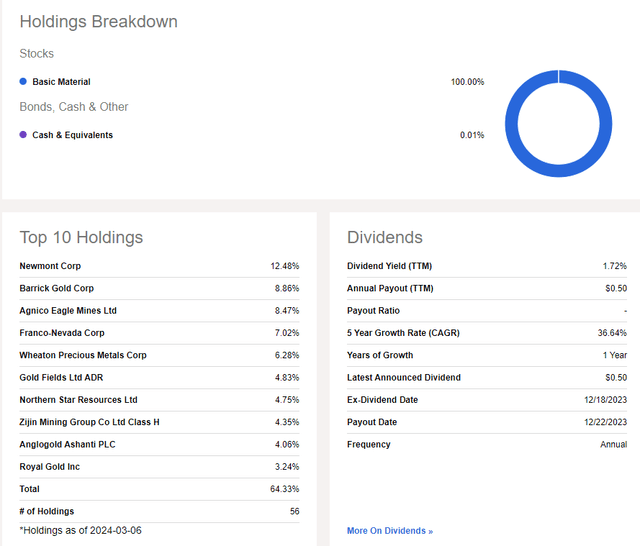Open the More On Dividends link
The width and height of the screenshot is (640, 546).
click(389, 531)
